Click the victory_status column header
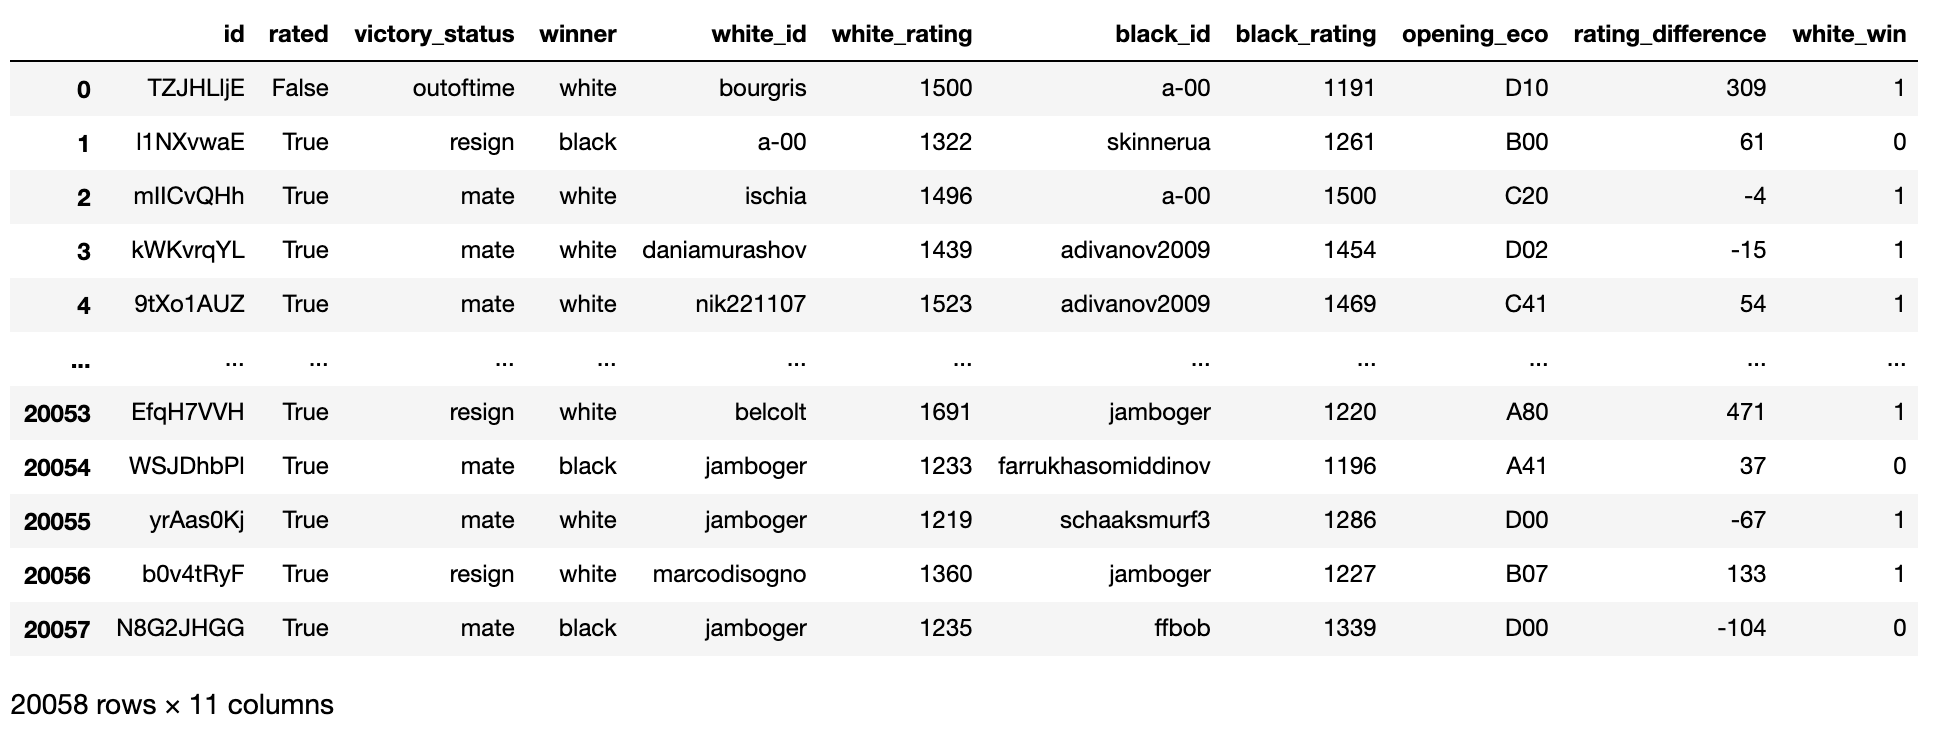The image size is (1942, 734). pos(434,34)
